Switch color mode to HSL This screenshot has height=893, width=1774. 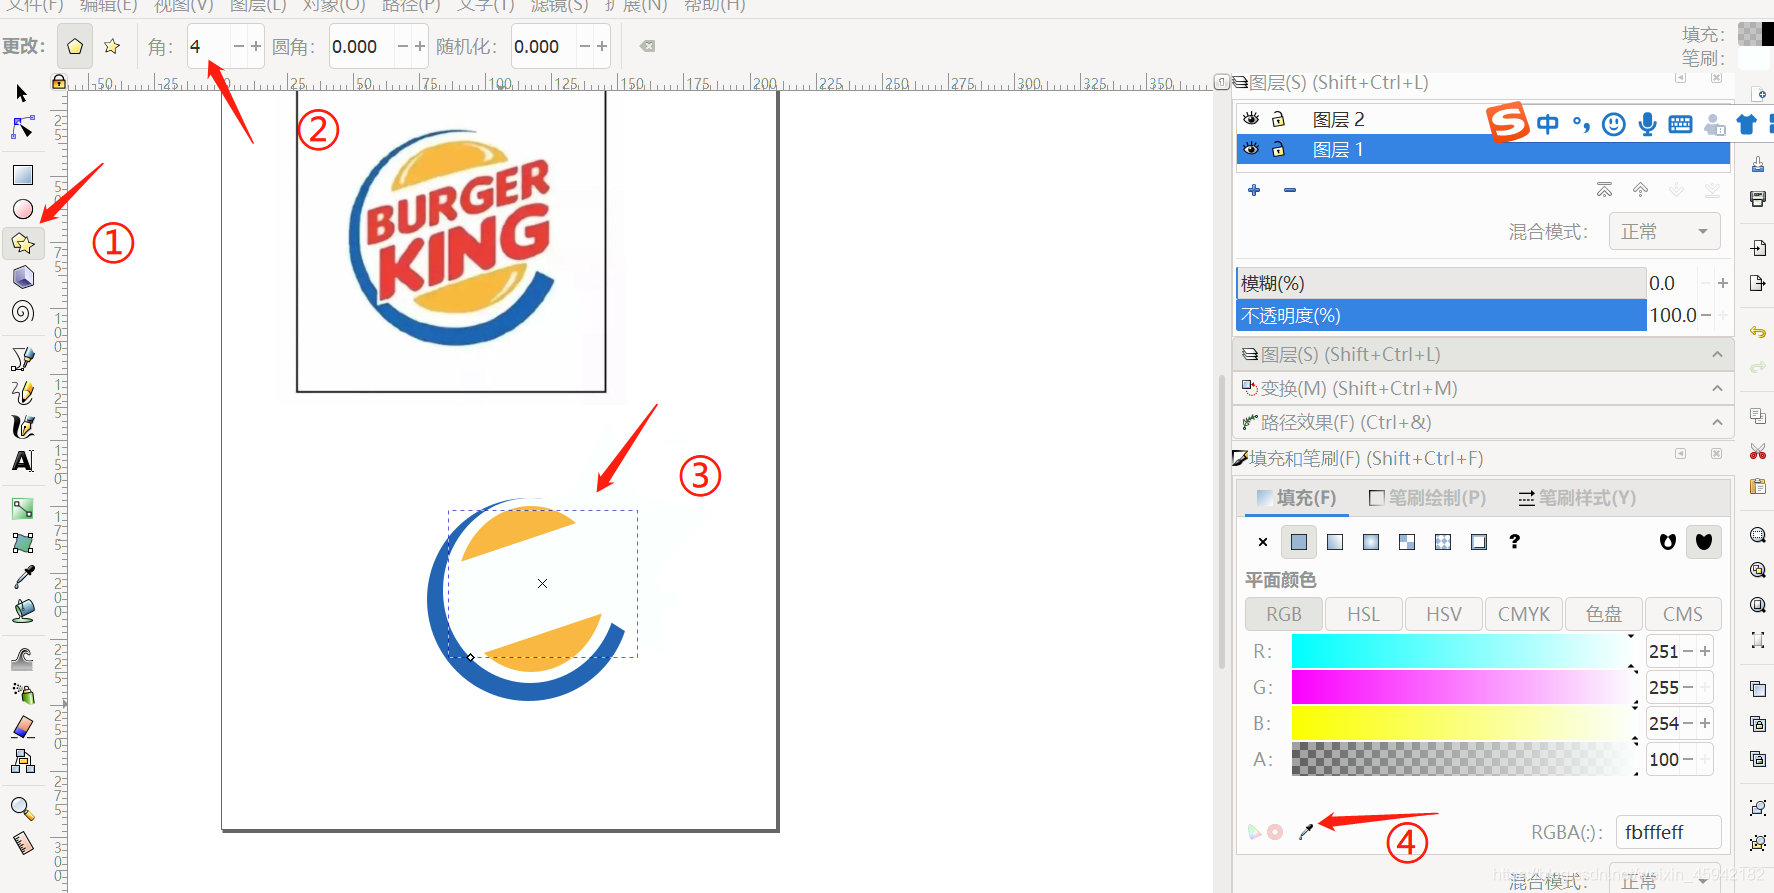point(1363,614)
